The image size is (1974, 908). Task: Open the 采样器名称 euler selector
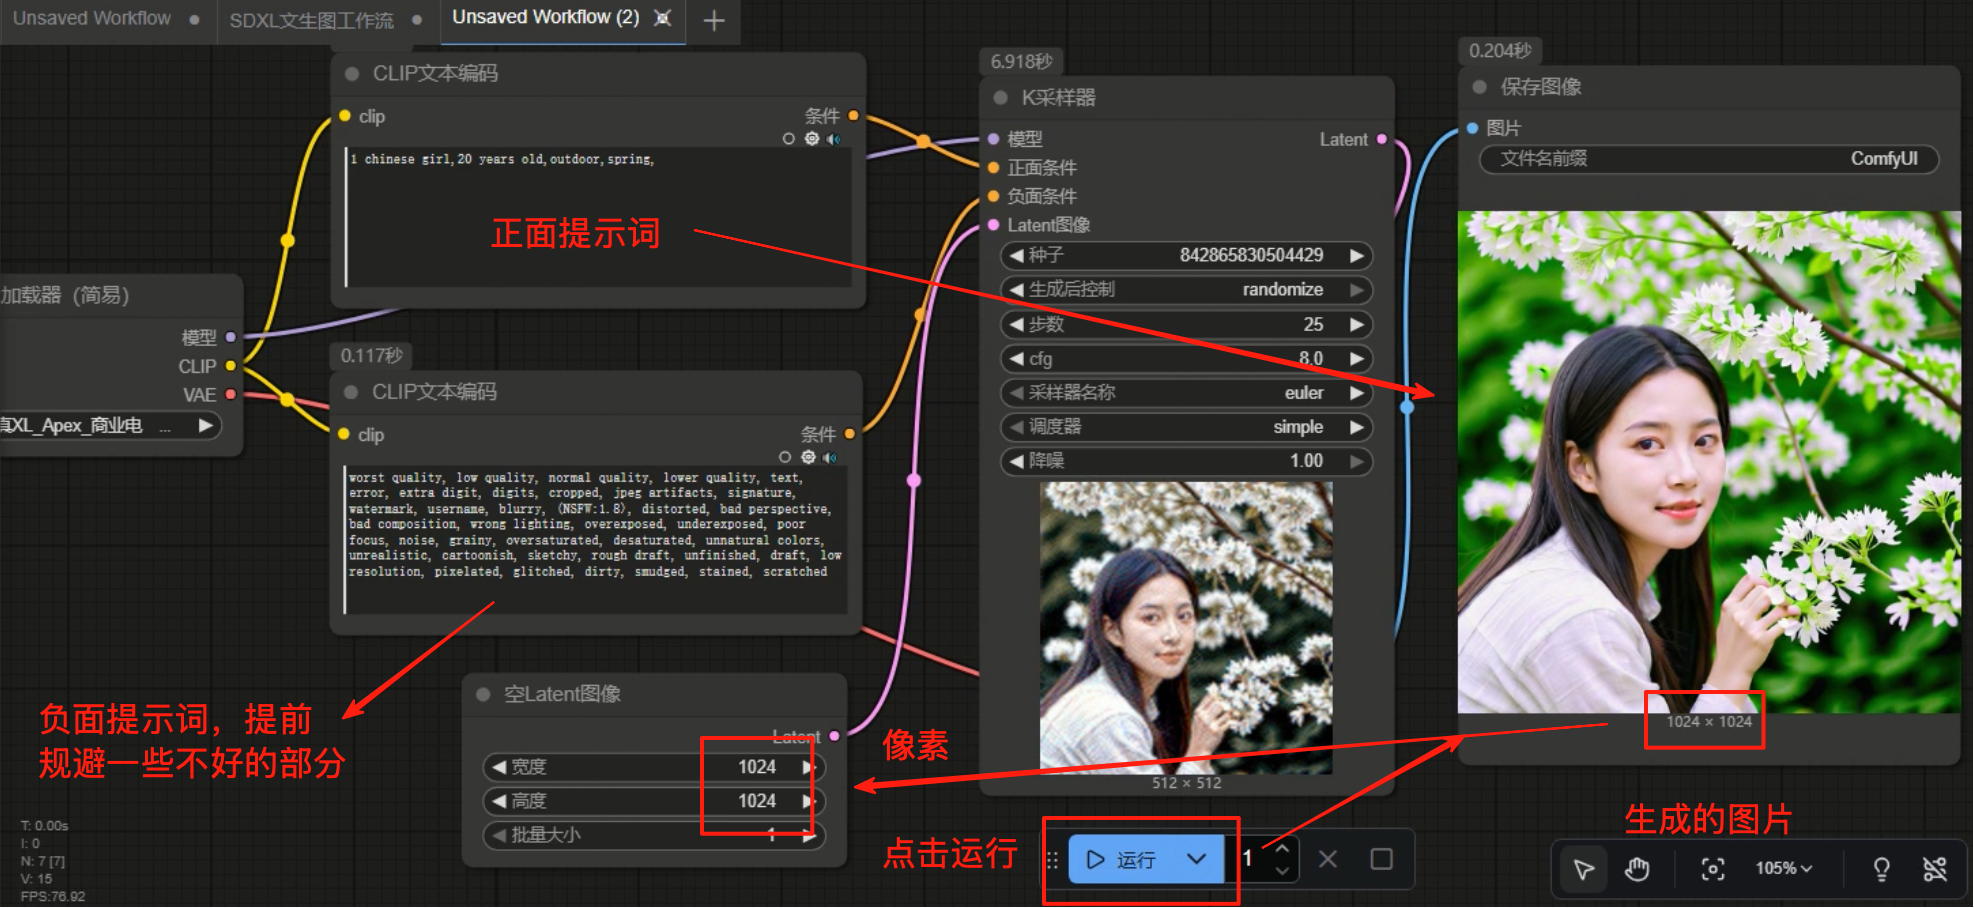(x=1186, y=393)
